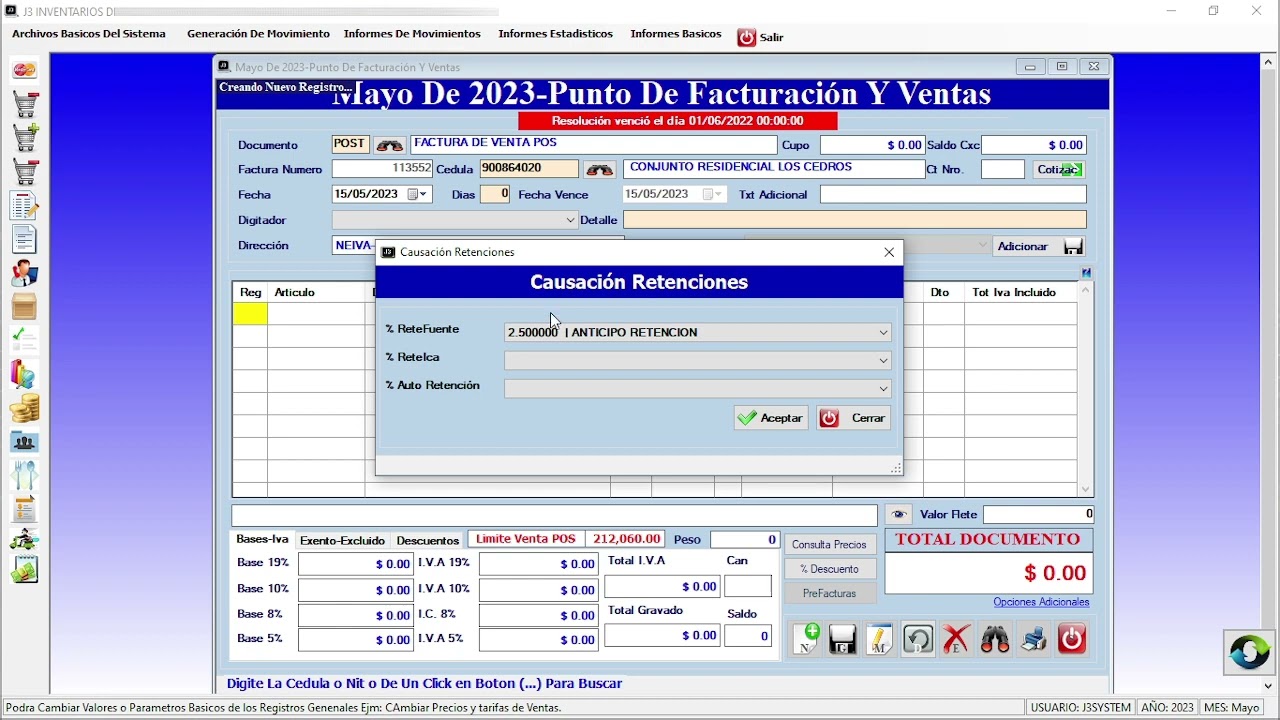The height and width of the screenshot is (720, 1280).
Task: Click the Peso input field
Action: coord(745,540)
